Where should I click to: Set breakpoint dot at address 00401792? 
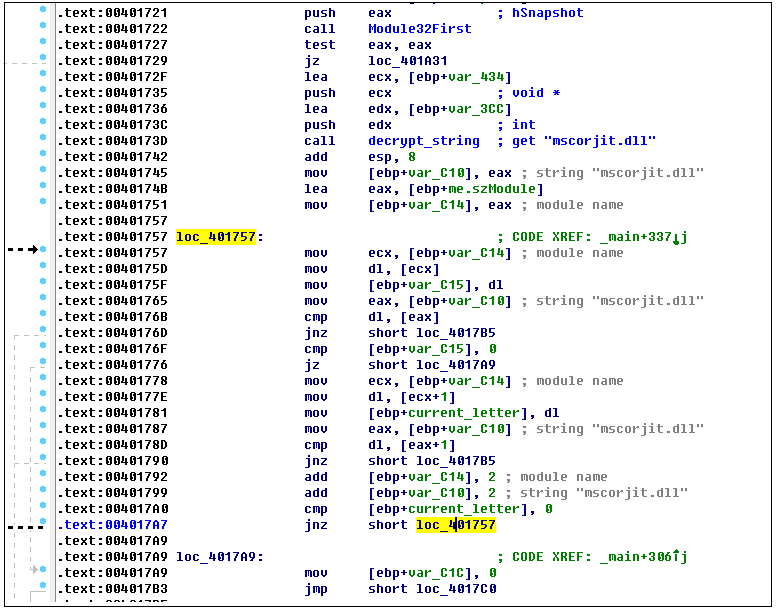(43, 477)
